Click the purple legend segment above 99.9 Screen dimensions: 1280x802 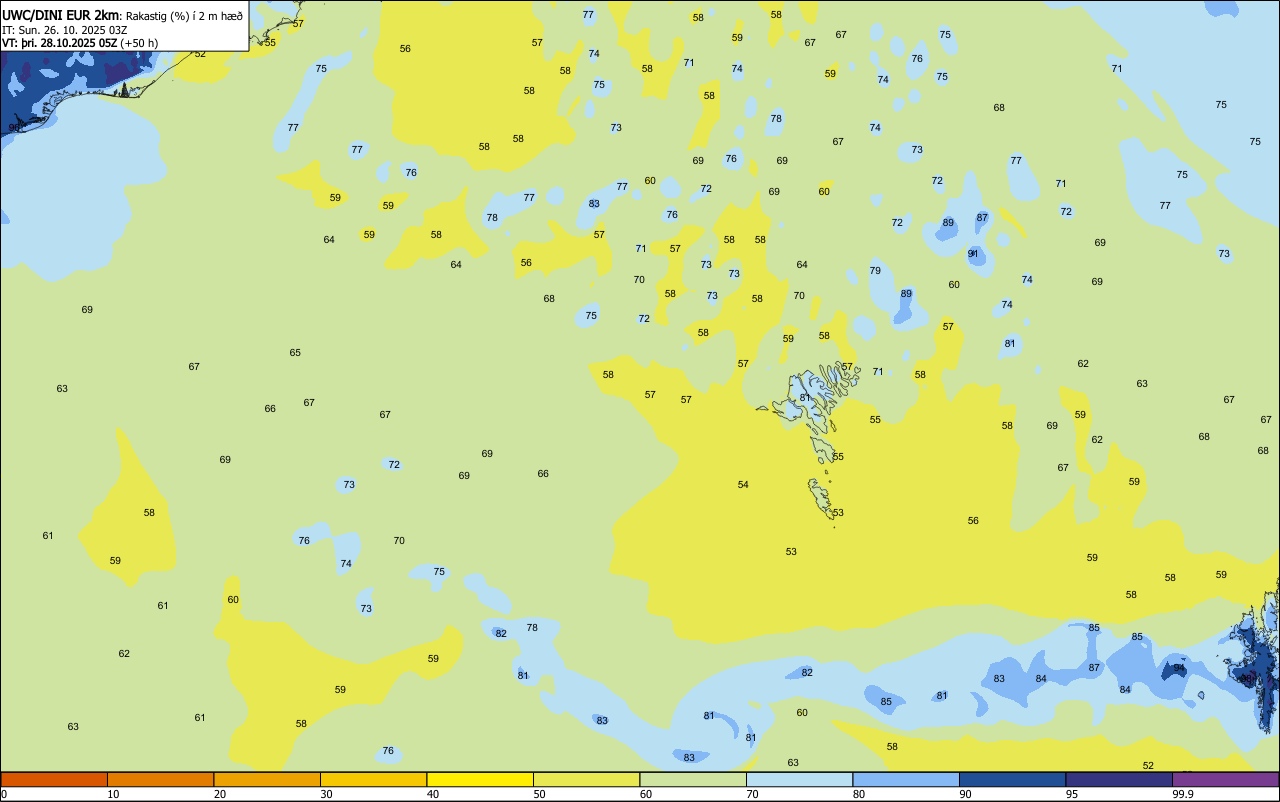tap(1225, 780)
